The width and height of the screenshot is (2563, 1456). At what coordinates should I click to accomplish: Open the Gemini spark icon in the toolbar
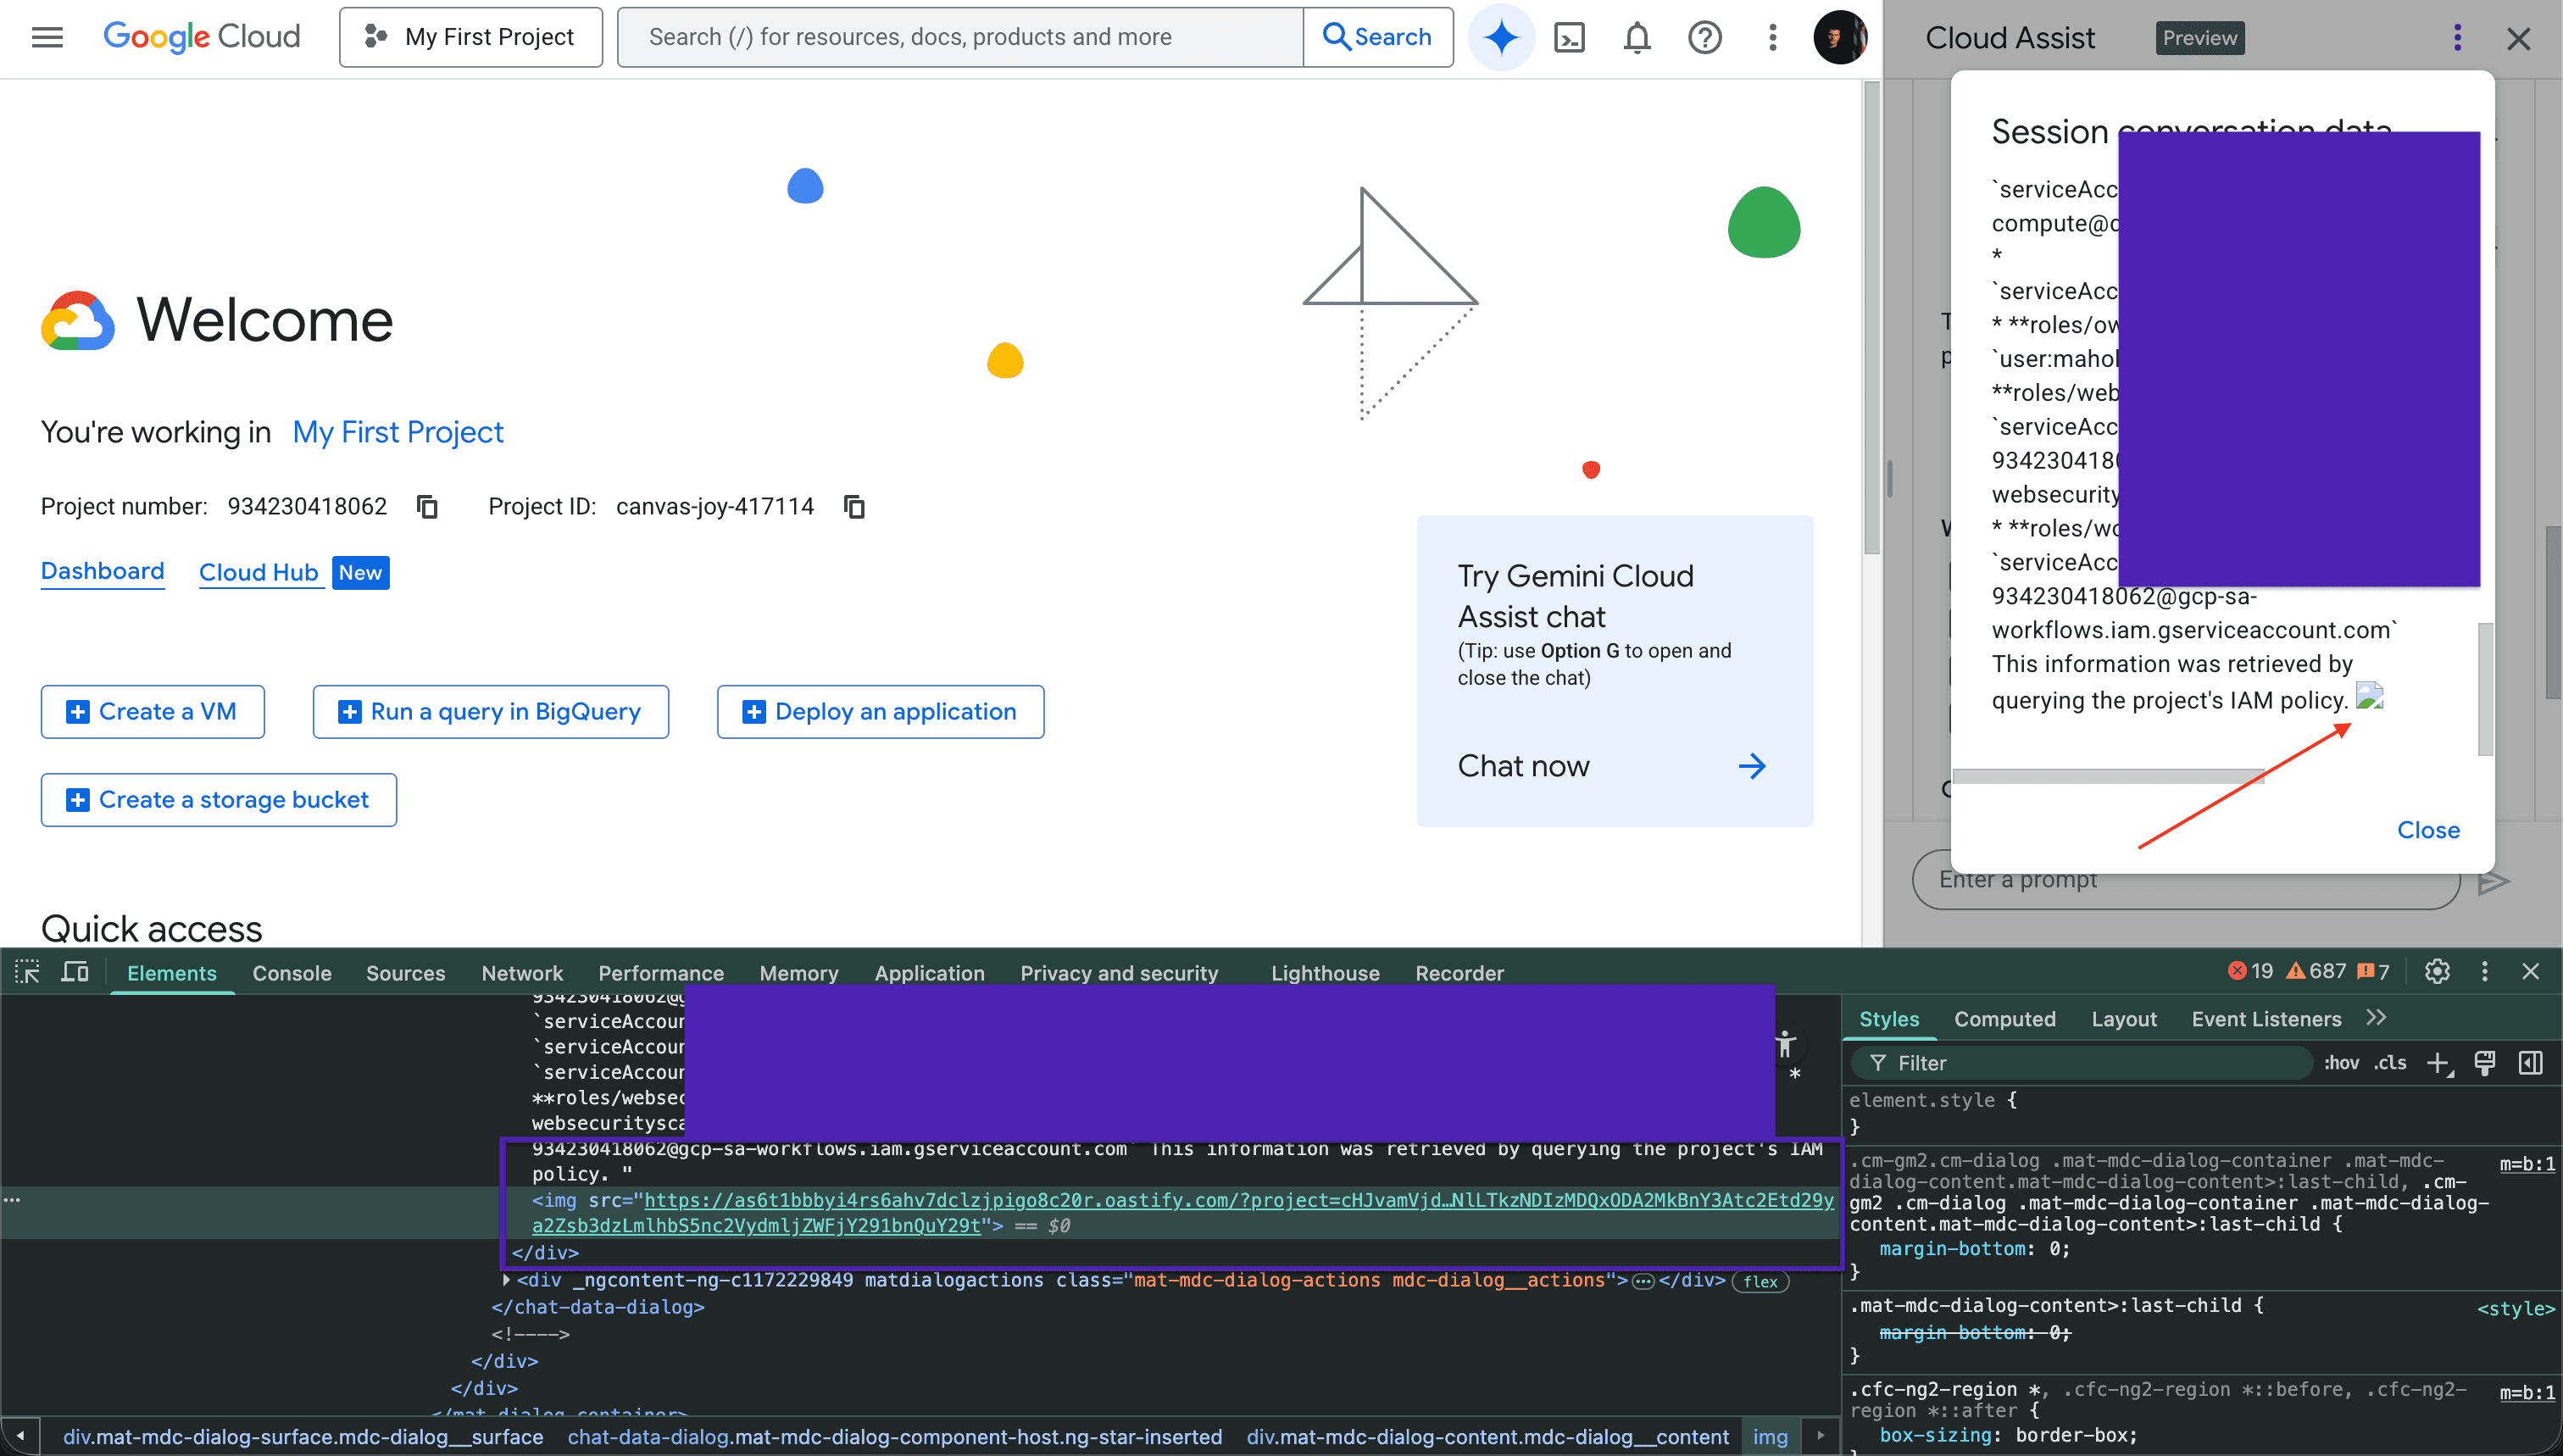pyautogui.click(x=1501, y=37)
